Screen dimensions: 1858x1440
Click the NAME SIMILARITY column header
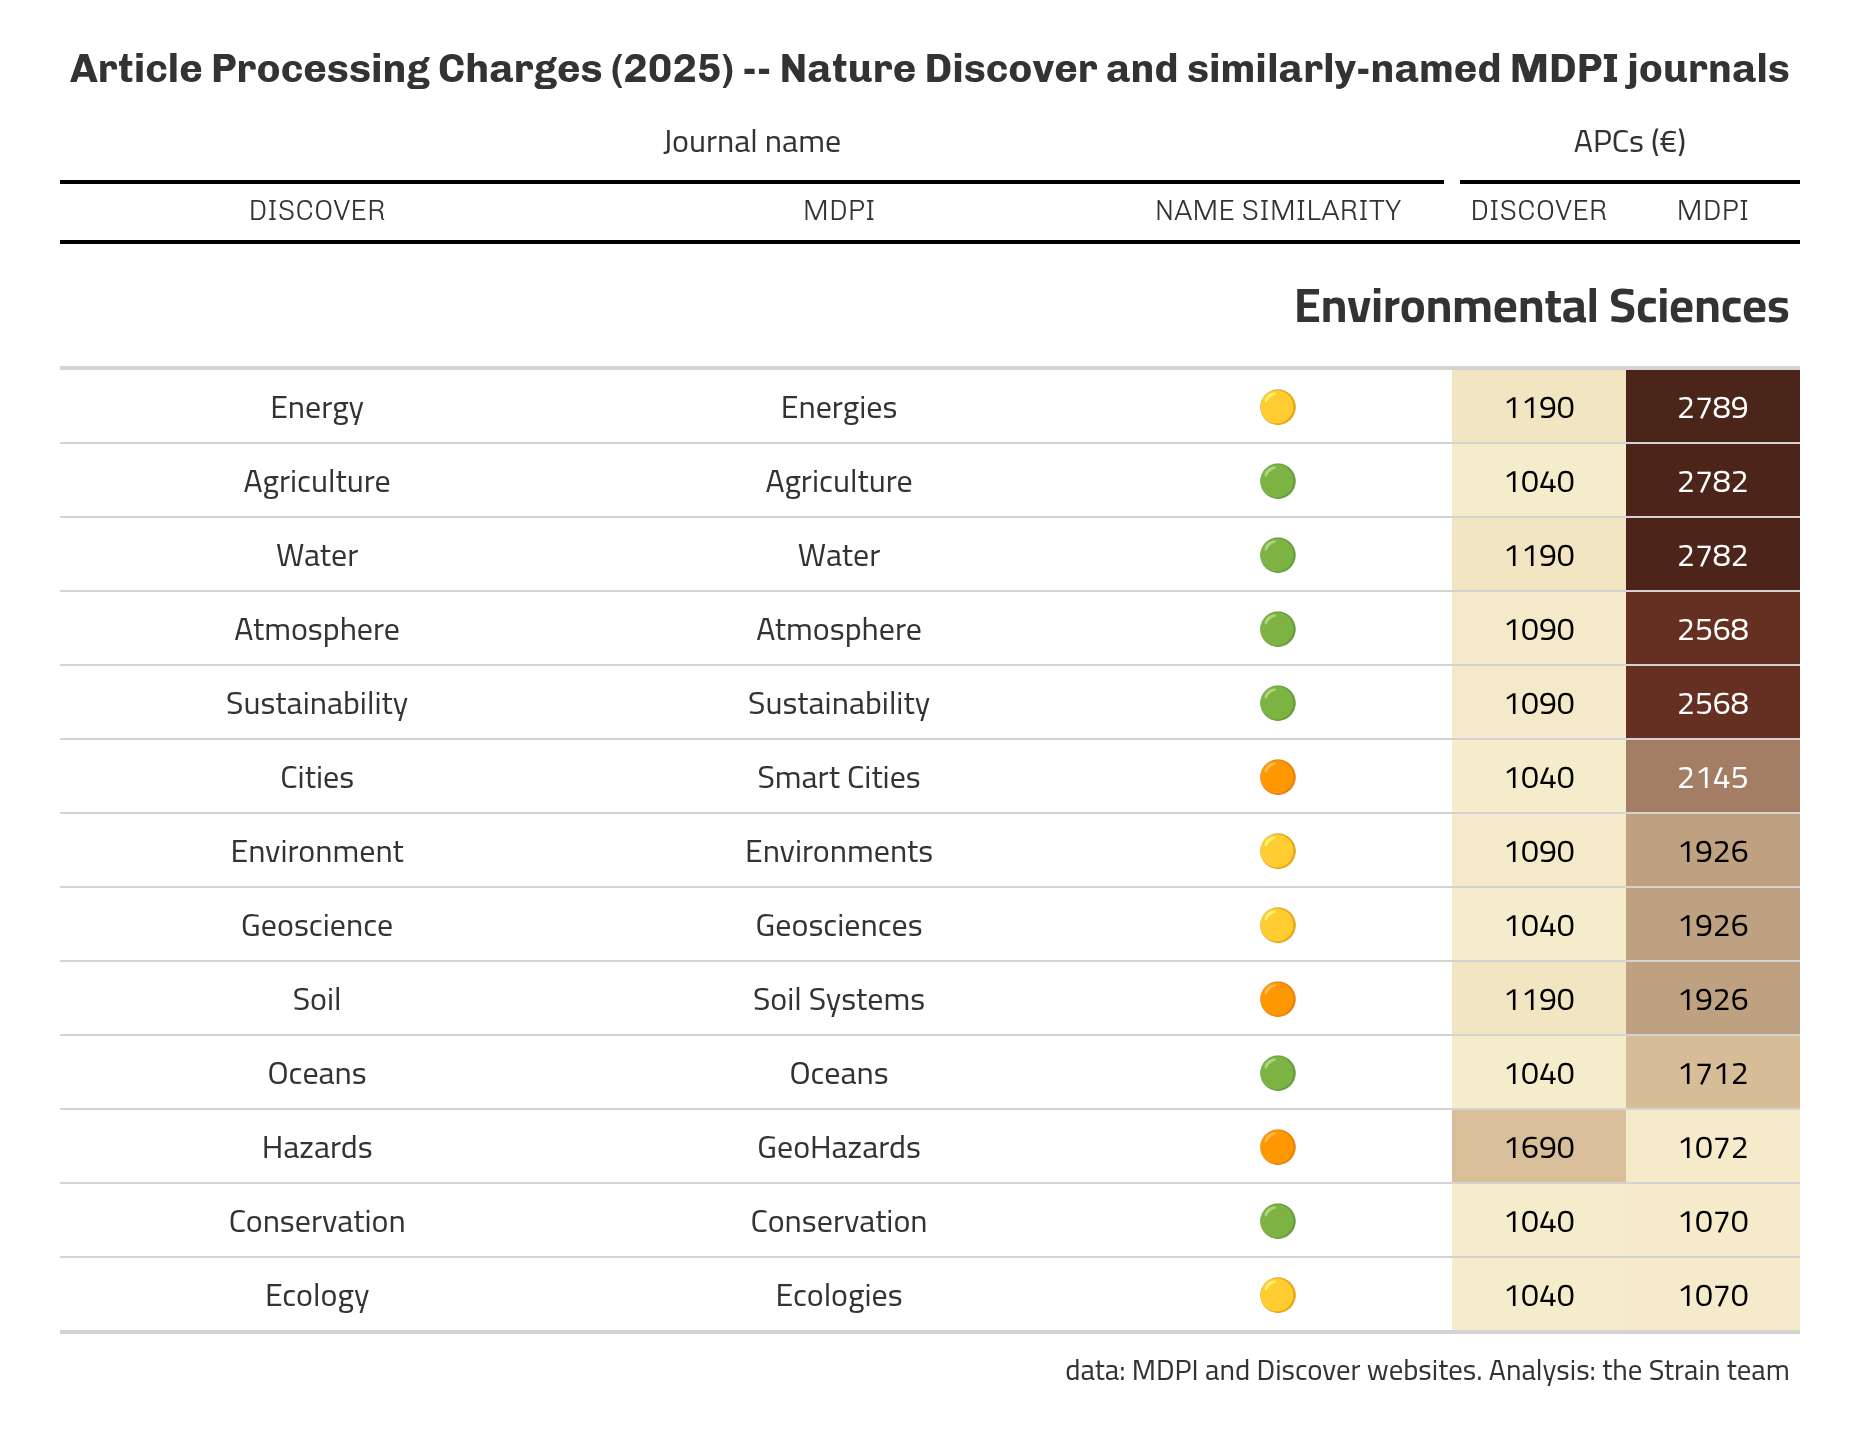(x=1277, y=210)
